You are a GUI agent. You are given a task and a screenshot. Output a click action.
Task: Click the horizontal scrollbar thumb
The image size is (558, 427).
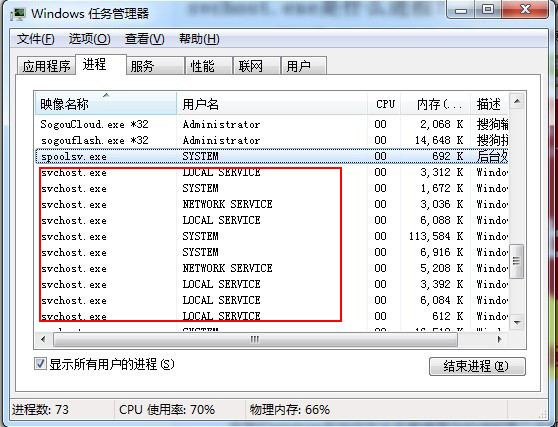(255, 339)
